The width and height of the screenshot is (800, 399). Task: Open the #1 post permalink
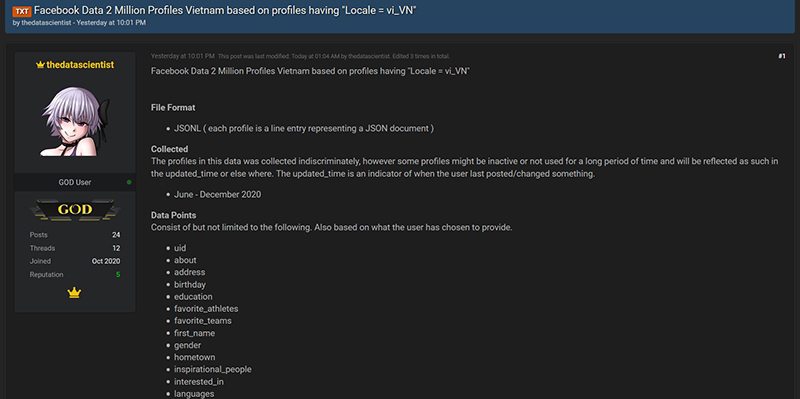click(782, 56)
